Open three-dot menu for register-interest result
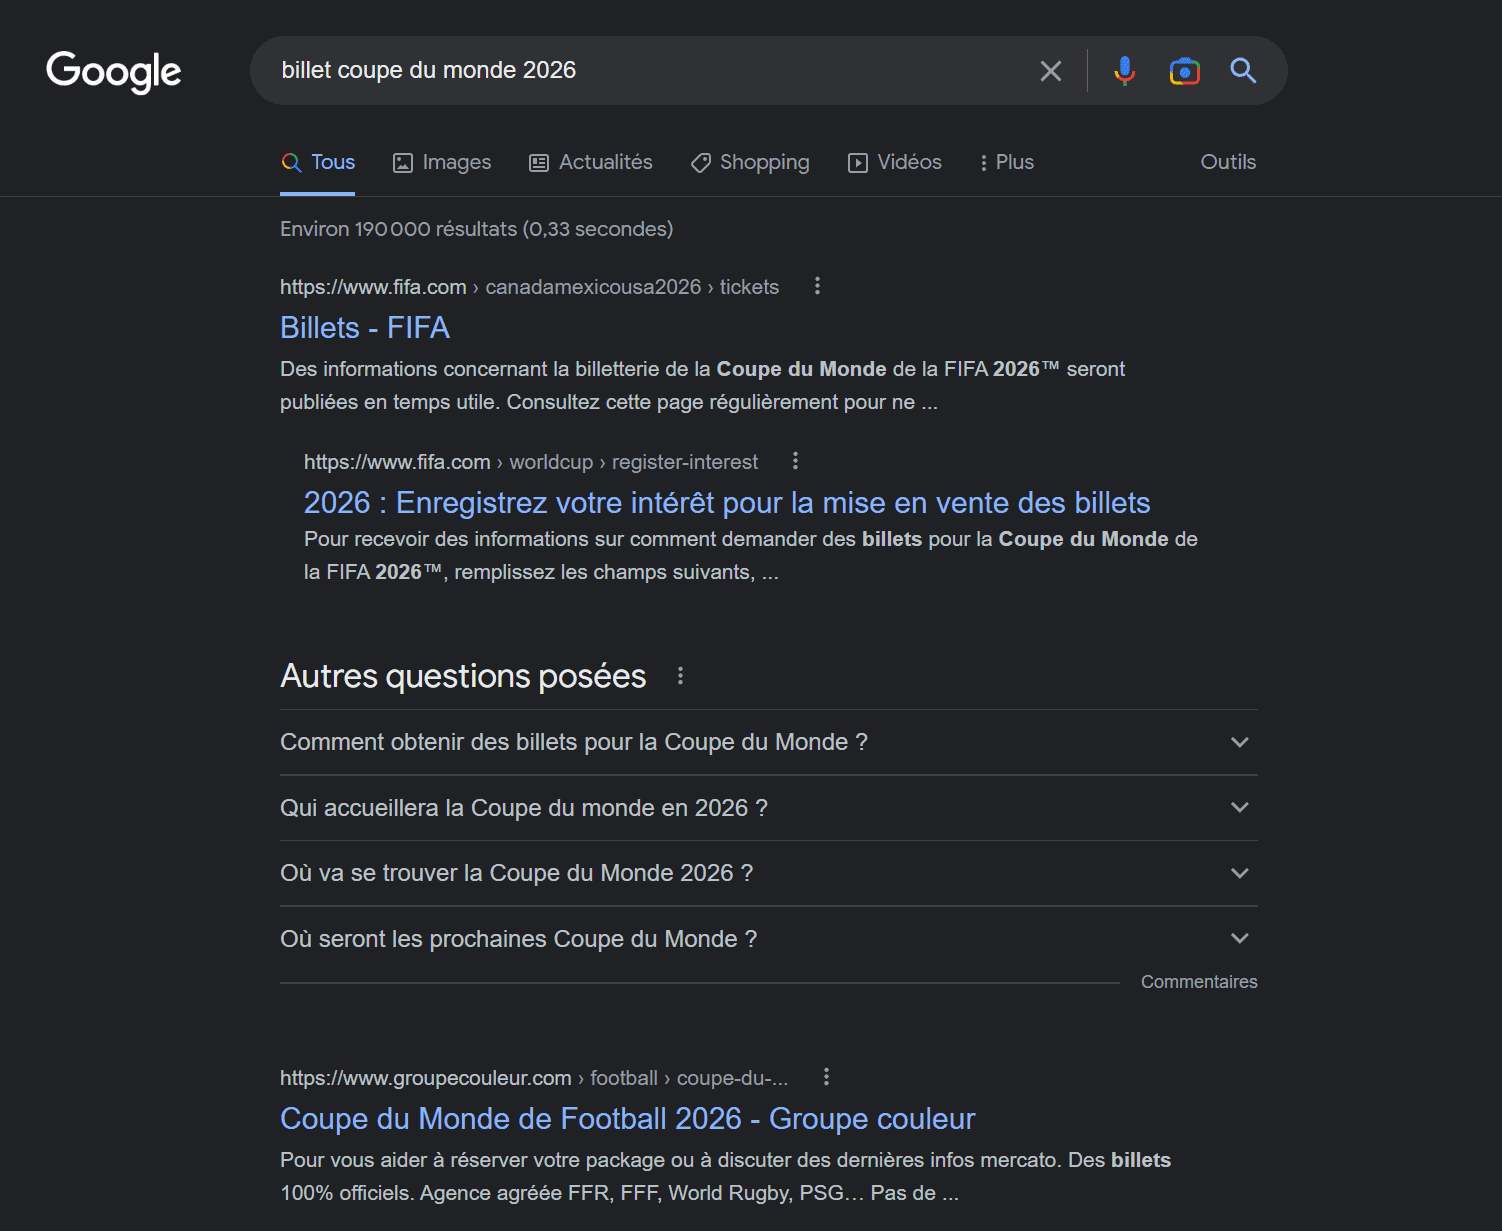 [x=795, y=461]
